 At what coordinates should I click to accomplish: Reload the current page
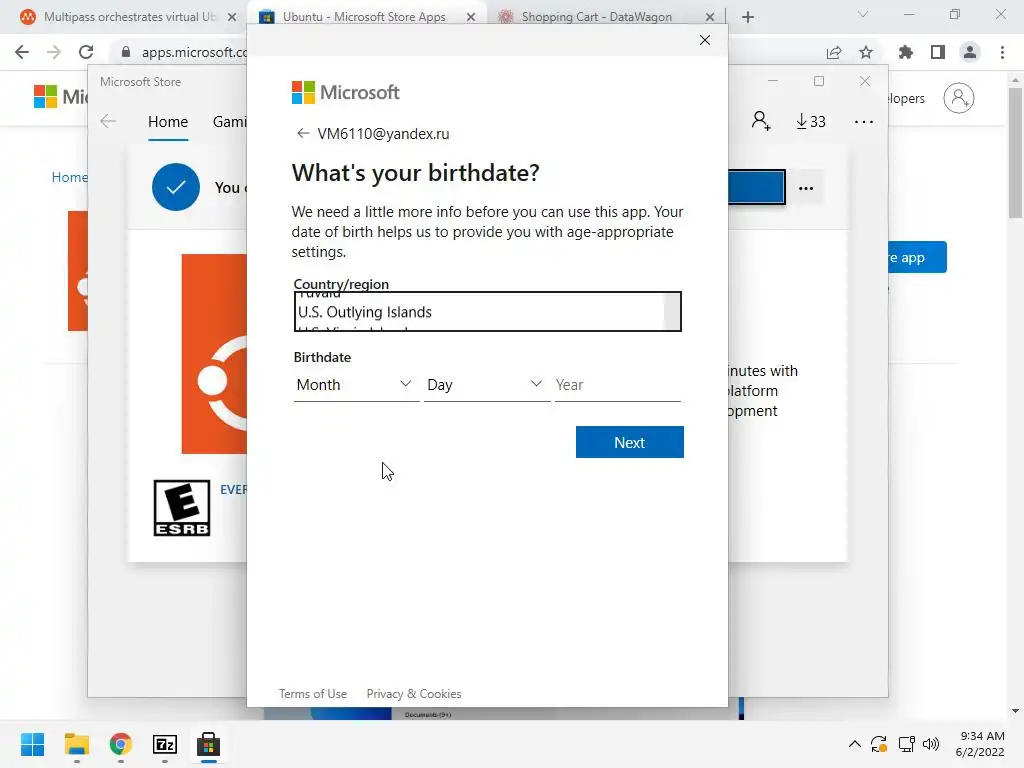coord(86,52)
